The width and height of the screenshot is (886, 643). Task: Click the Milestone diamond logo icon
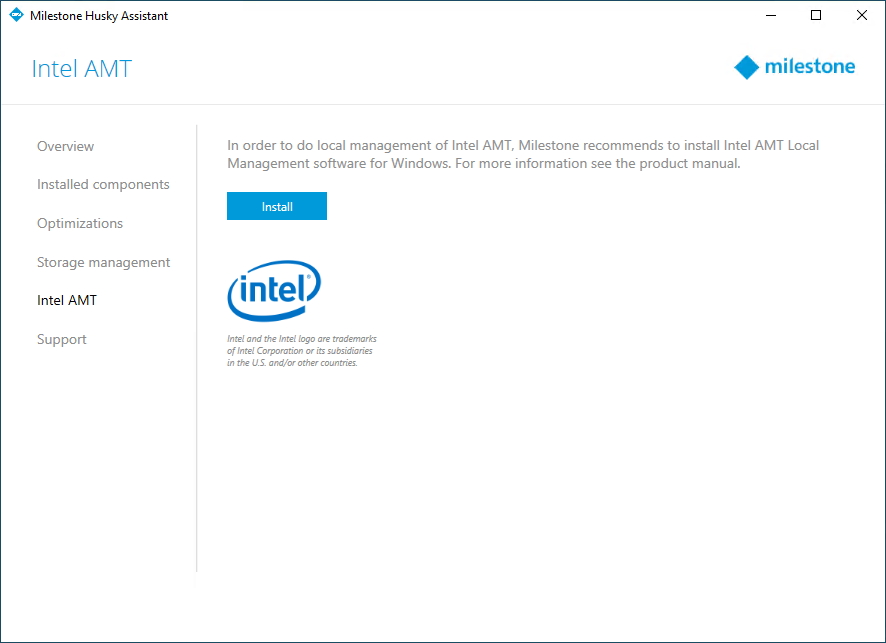746,67
